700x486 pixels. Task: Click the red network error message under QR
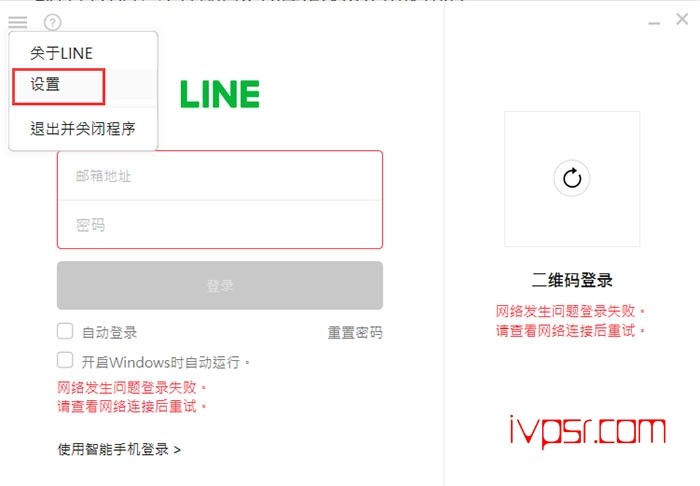tap(571, 320)
